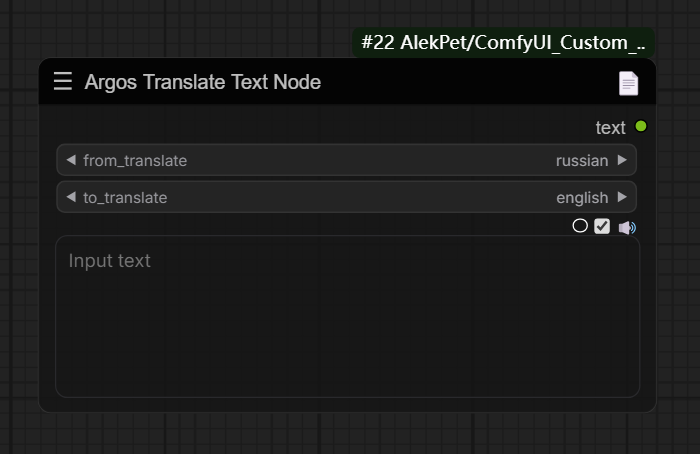Click the hamburger menu icon on the node
The width and height of the screenshot is (700, 454).
[63, 82]
